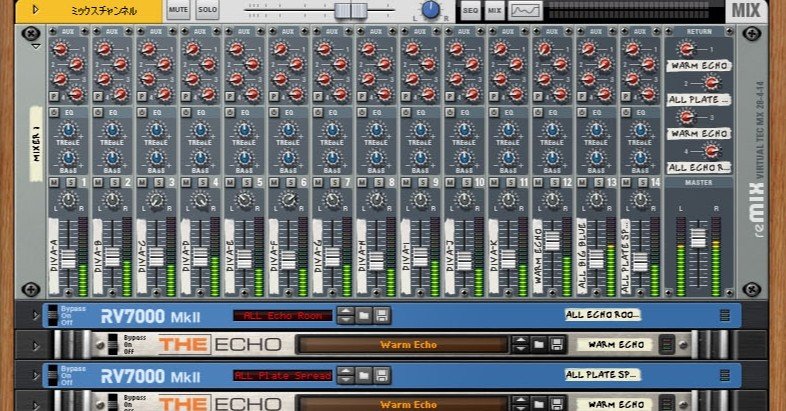Click folder icon on The Echo between the RV7000 units
This screenshot has height=411, width=786.
click(x=539, y=345)
